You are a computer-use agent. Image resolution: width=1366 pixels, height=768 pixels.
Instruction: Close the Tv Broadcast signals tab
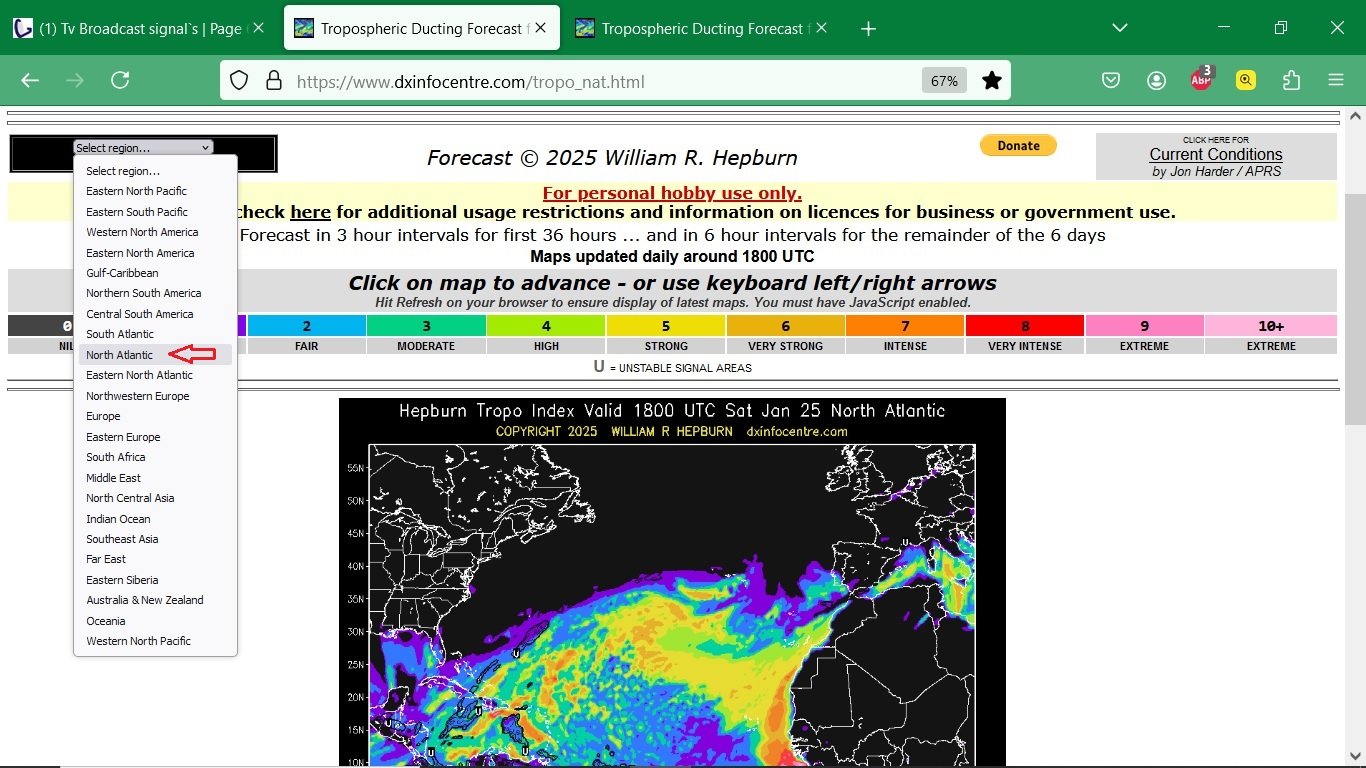coord(258,28)
